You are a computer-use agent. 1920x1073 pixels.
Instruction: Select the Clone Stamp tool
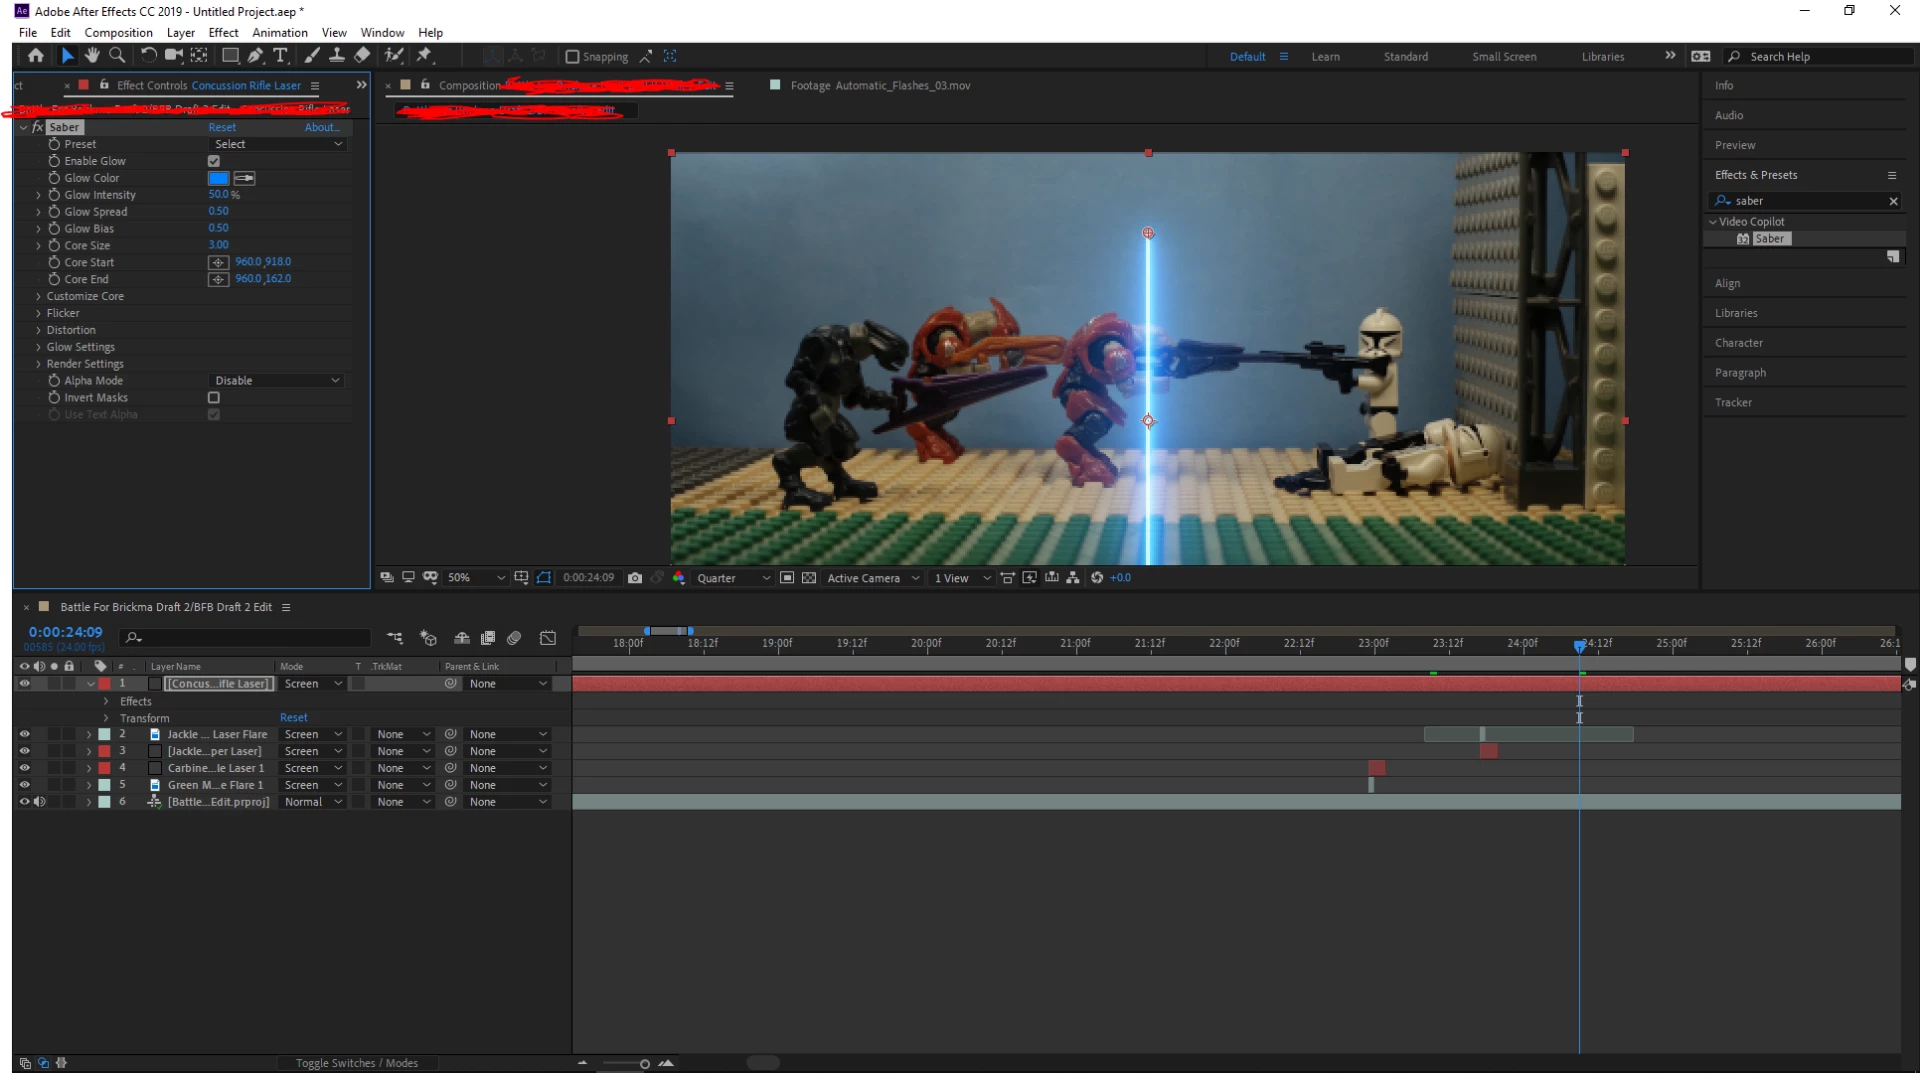click(x=337, y=56)
